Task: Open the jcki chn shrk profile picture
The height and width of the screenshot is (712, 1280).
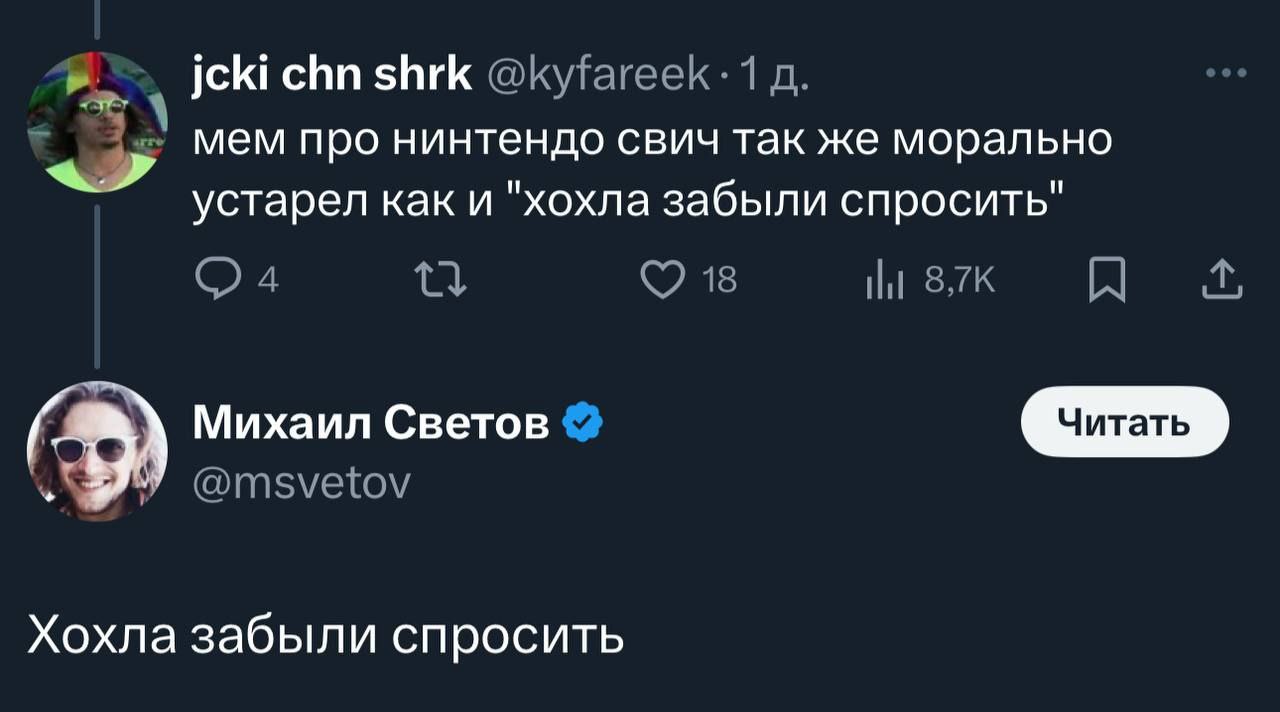Action: (x=97, y=122)
